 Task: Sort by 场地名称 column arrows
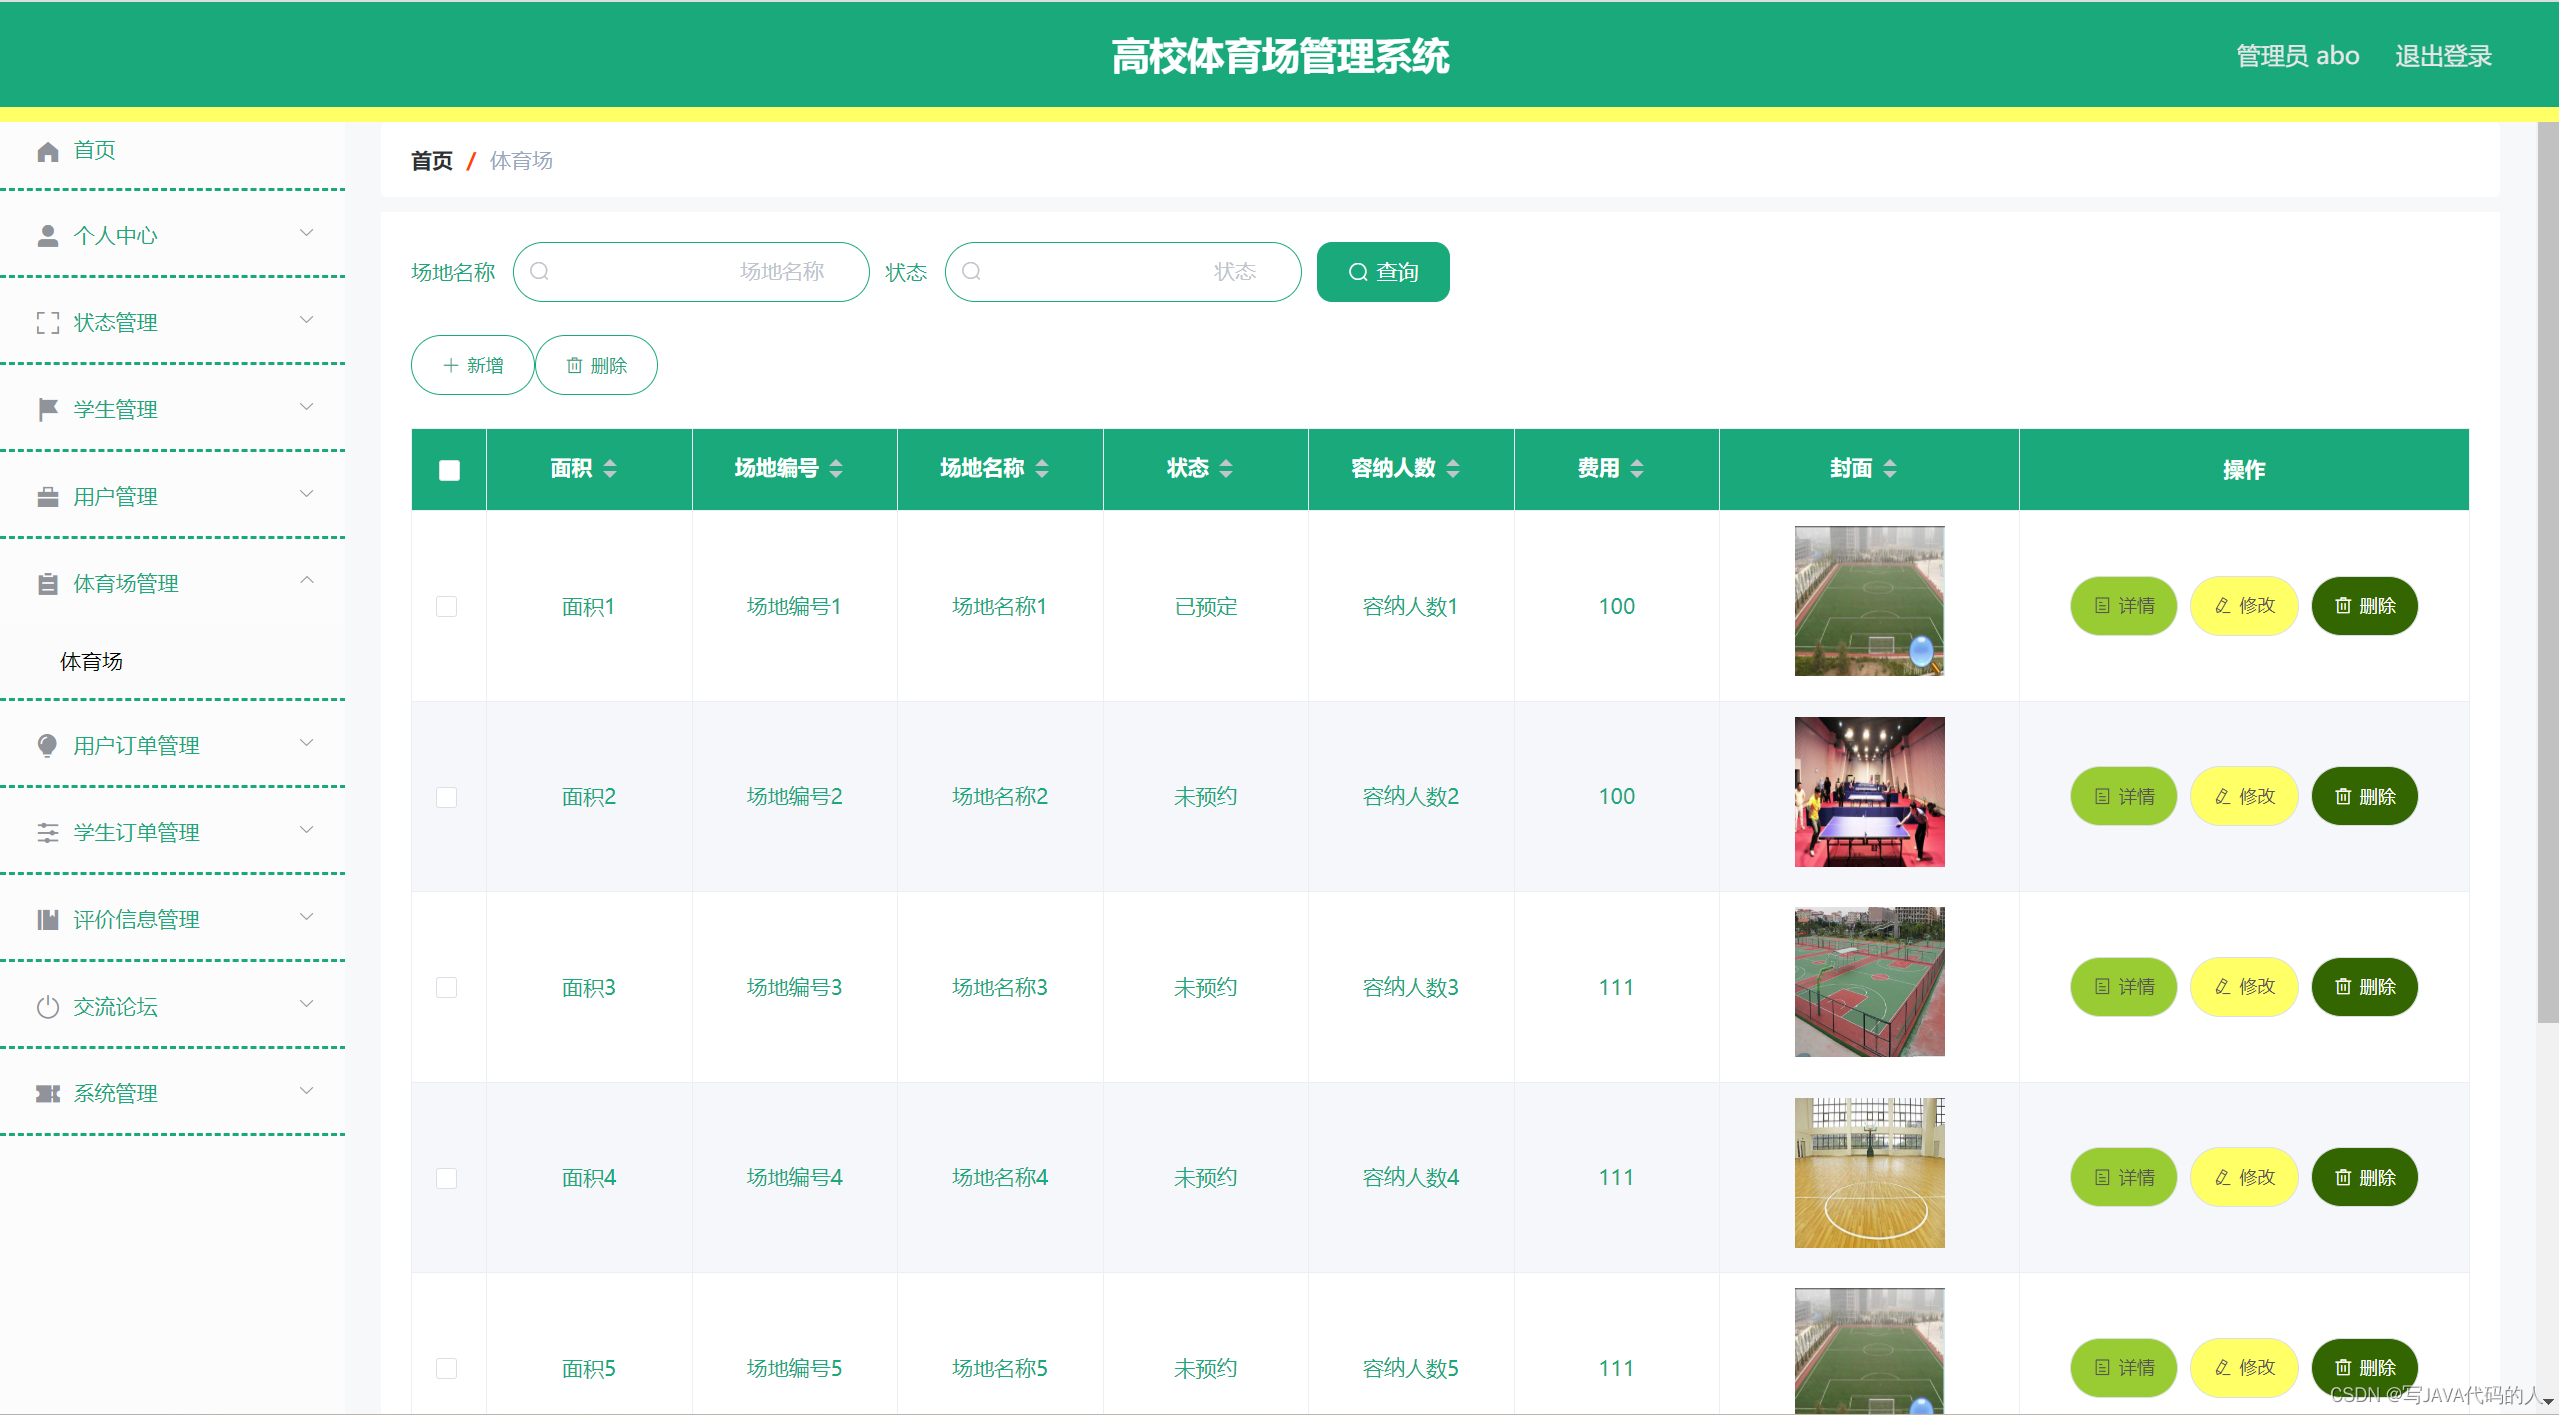coord(1042,469)
